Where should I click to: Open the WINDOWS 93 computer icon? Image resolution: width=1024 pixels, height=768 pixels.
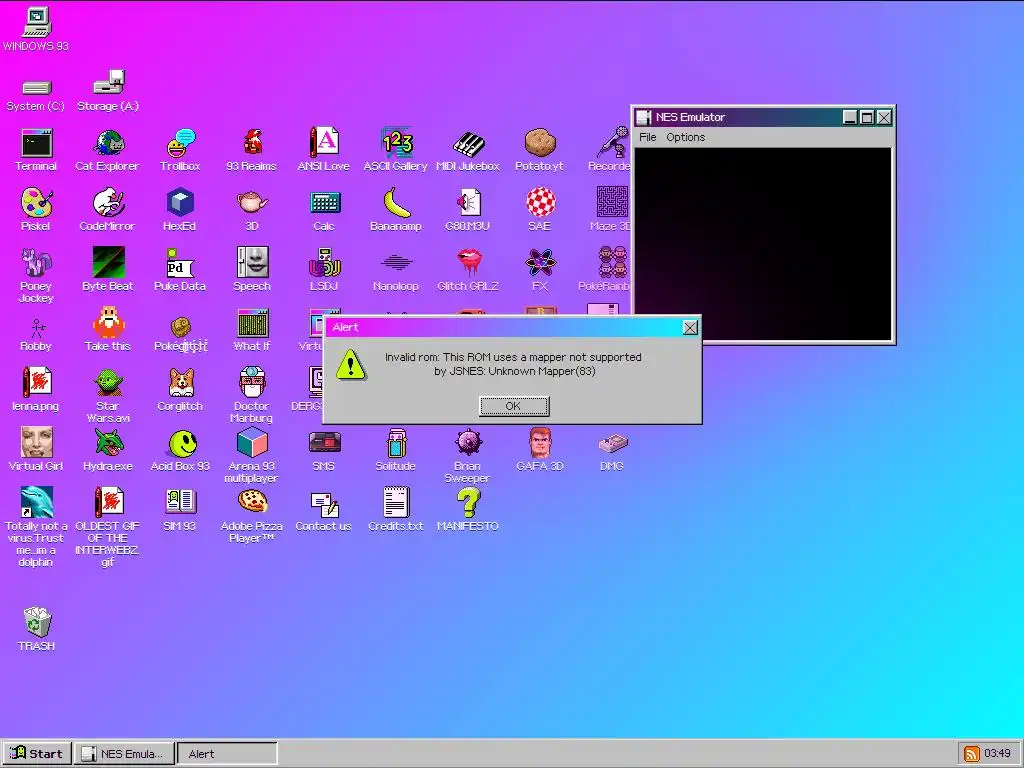coord(36,21)
